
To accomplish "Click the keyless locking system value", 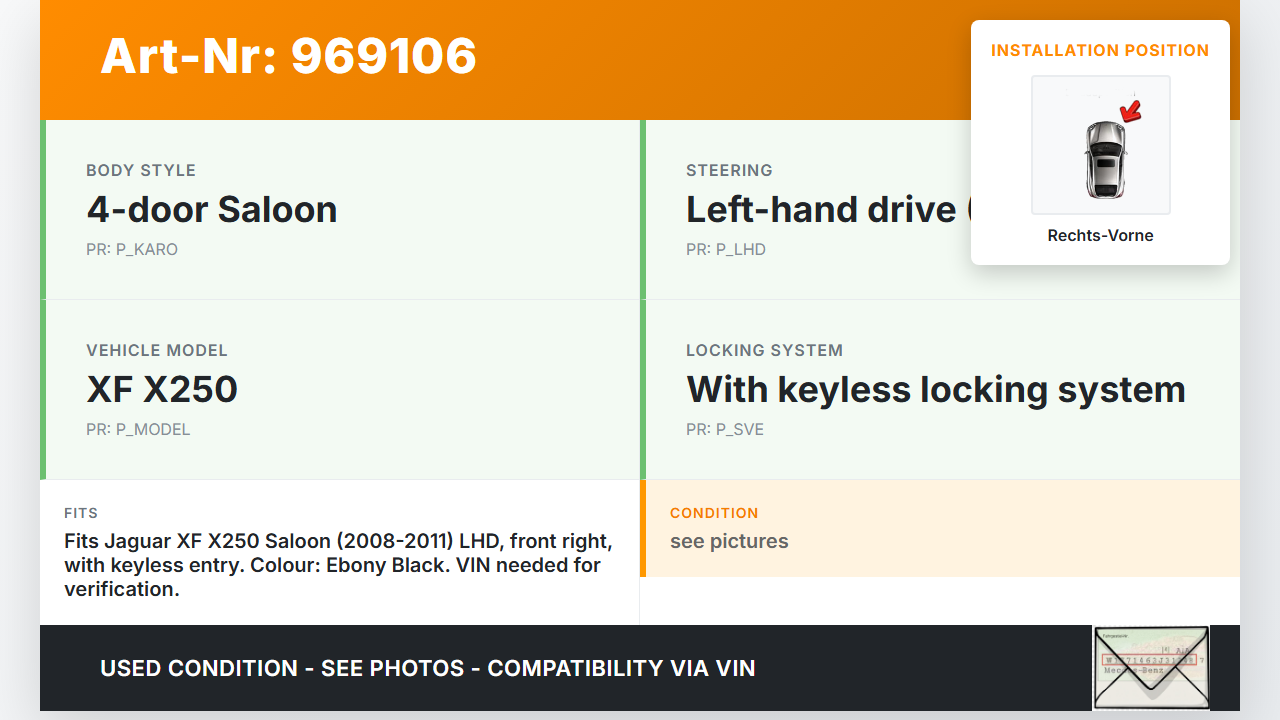I will [935, 389].
